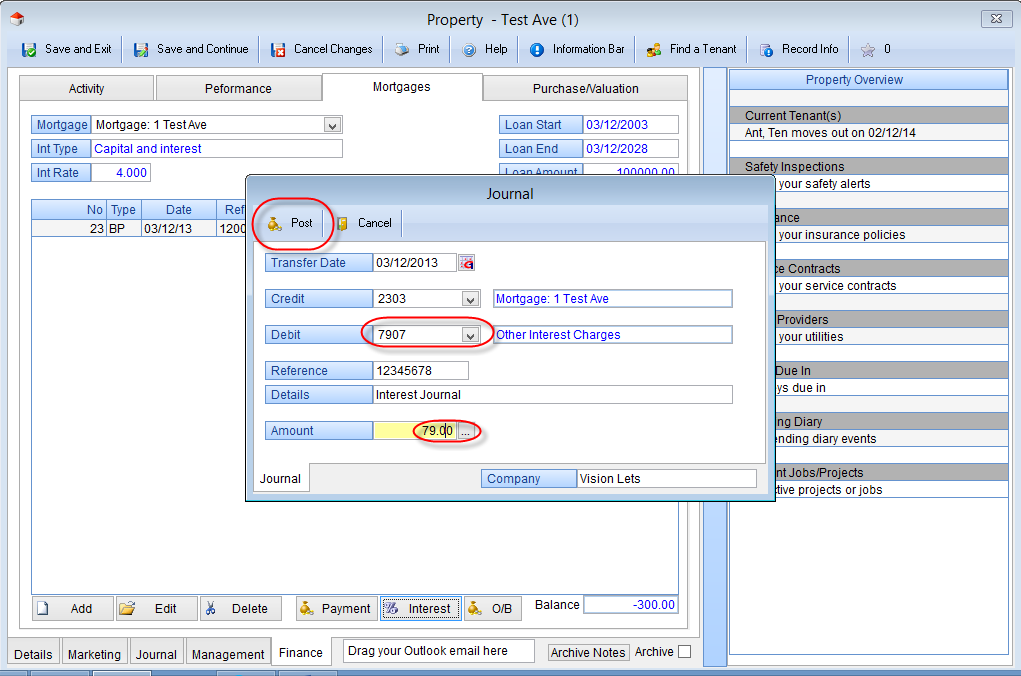This screenshot has width=1021, height=676.
Task: Select the mortgage row number 23
Action: [x=139, y=229]
